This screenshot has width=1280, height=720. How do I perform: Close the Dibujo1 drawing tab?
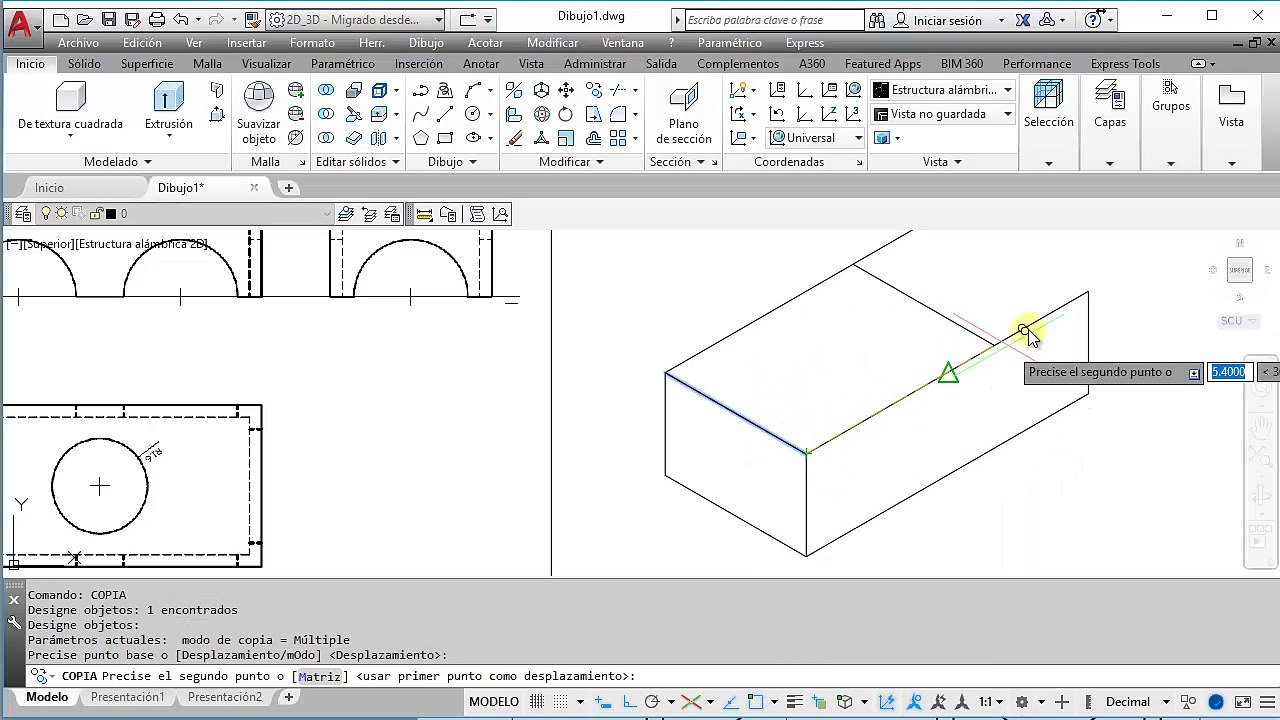click(x=254, y=188)
